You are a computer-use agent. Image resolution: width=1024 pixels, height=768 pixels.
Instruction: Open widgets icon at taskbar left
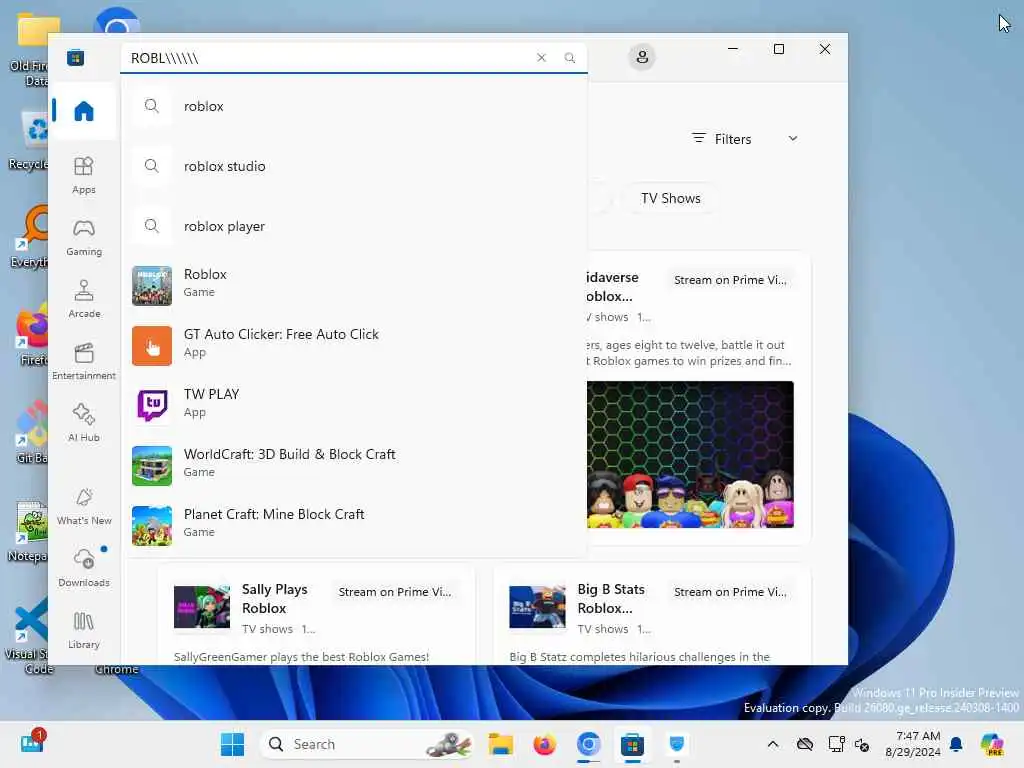(x=31, y=743)
